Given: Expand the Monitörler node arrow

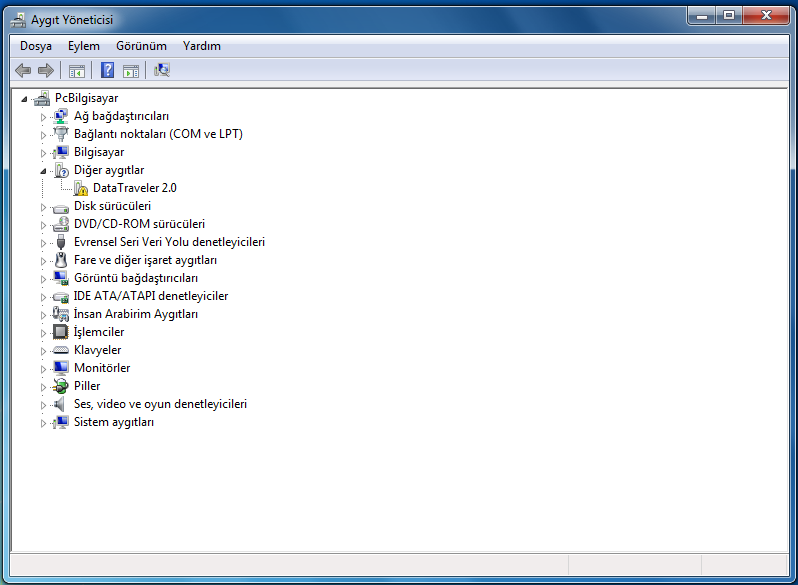Looking at the screenshot, I should click(43, 369).
